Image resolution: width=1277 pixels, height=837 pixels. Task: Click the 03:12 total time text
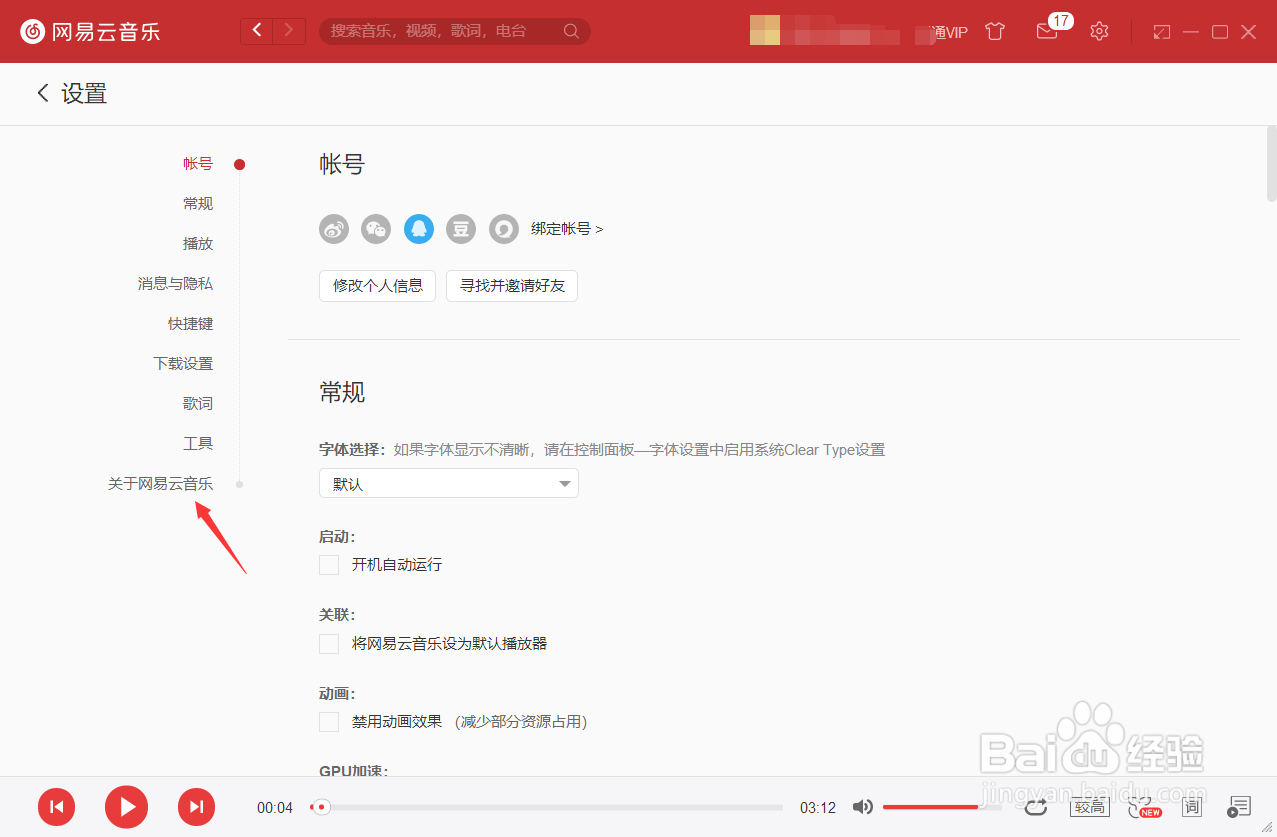click(818, 808)
